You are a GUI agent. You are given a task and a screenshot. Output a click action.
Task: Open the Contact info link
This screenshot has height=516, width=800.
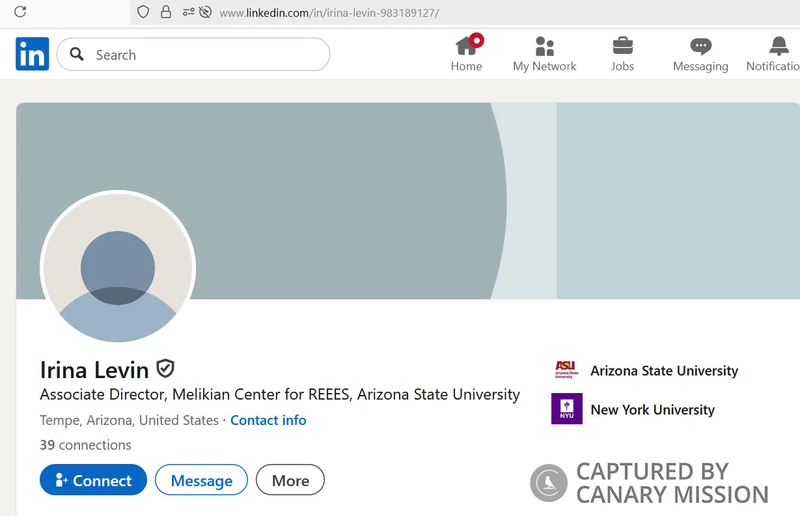click(x=268, y=420)
